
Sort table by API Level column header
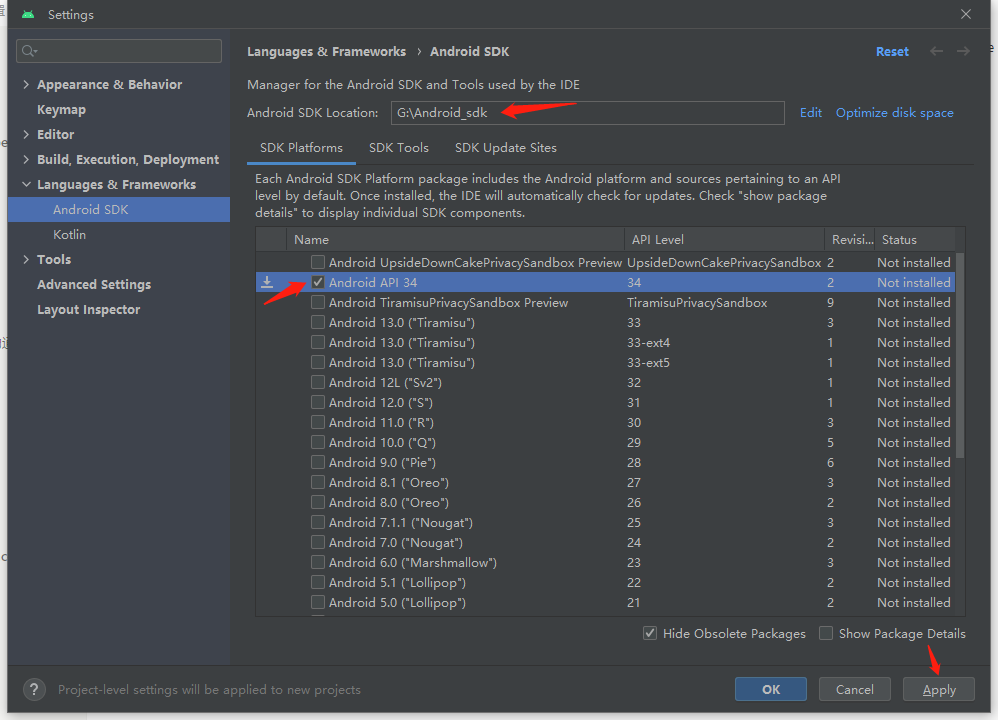[724, 239]
